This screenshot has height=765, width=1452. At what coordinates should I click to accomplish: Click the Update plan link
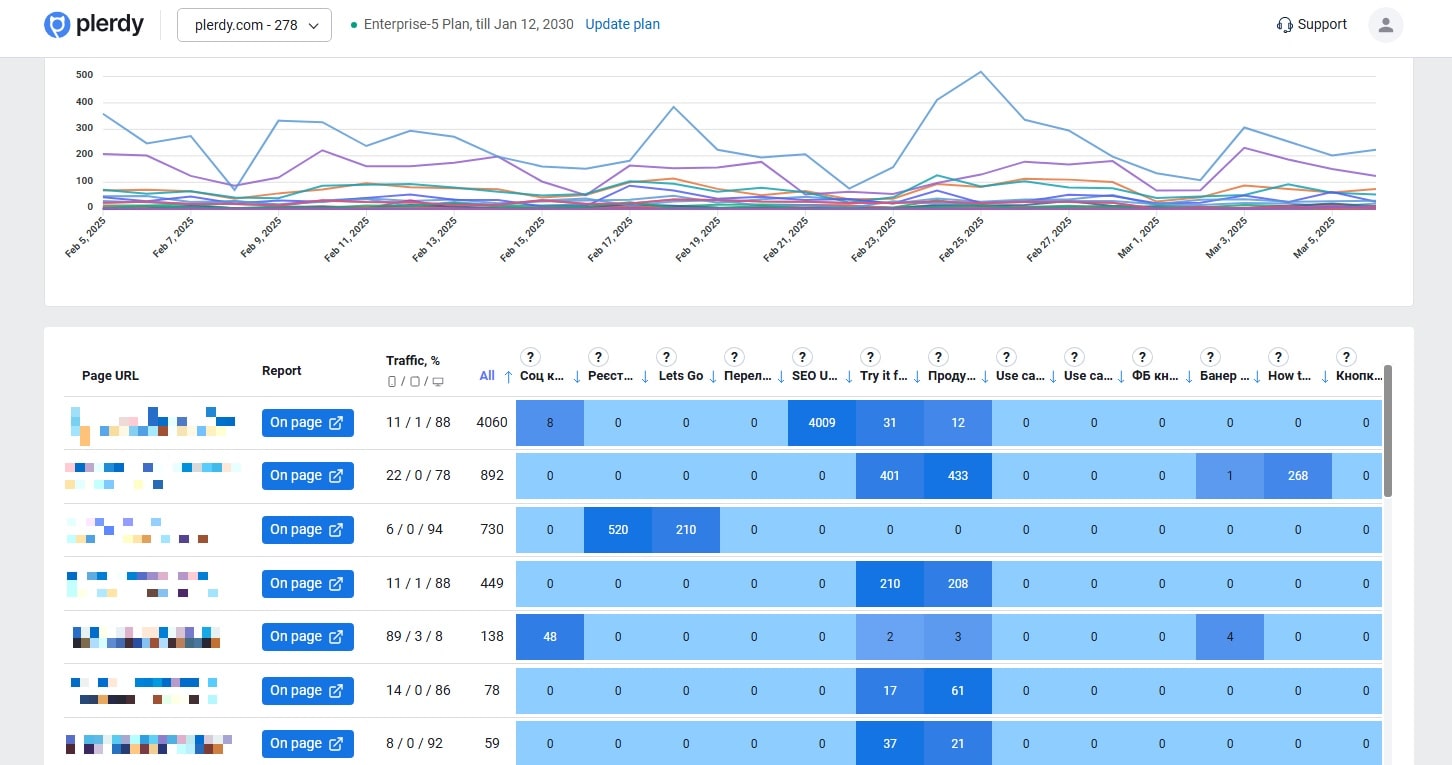pos(622,24)
